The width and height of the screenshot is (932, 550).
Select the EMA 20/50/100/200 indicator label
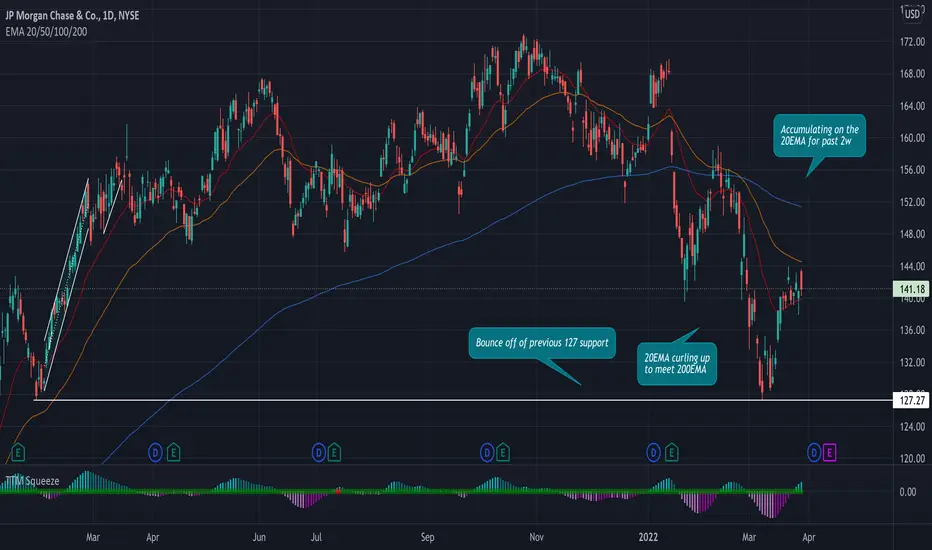coord(46,32)
